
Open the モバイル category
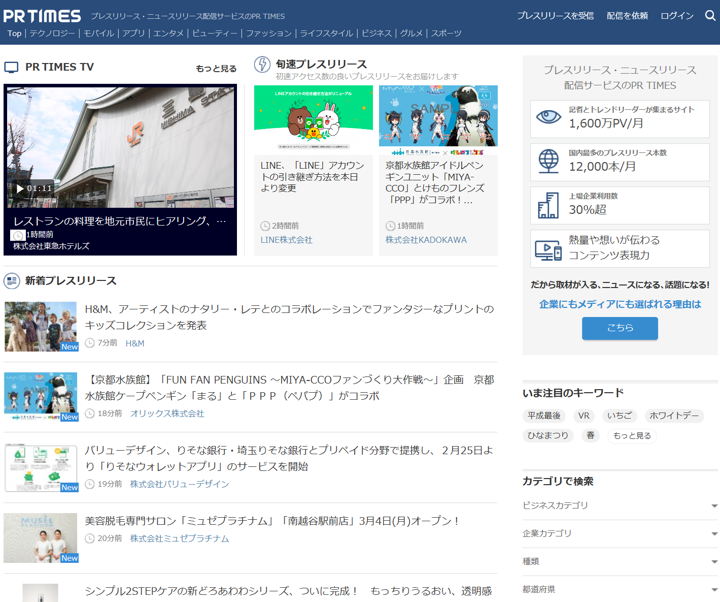click(x=99, y=33)
